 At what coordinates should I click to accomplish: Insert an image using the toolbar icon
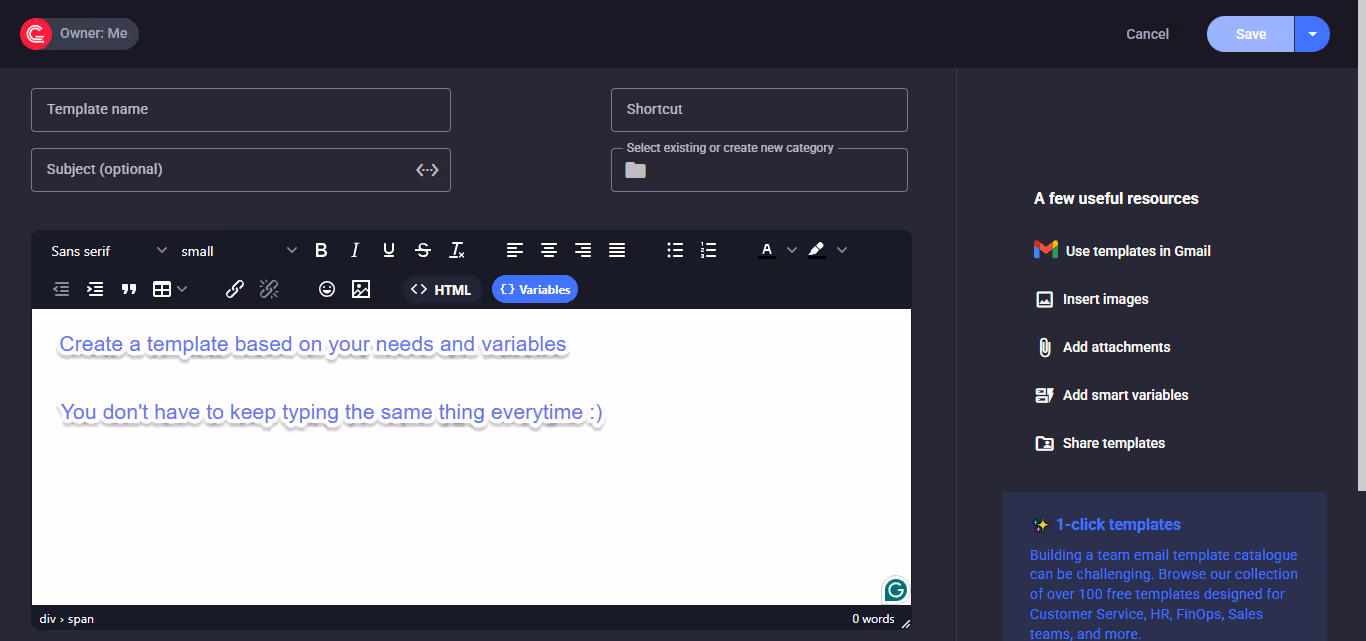coord(361,289)
